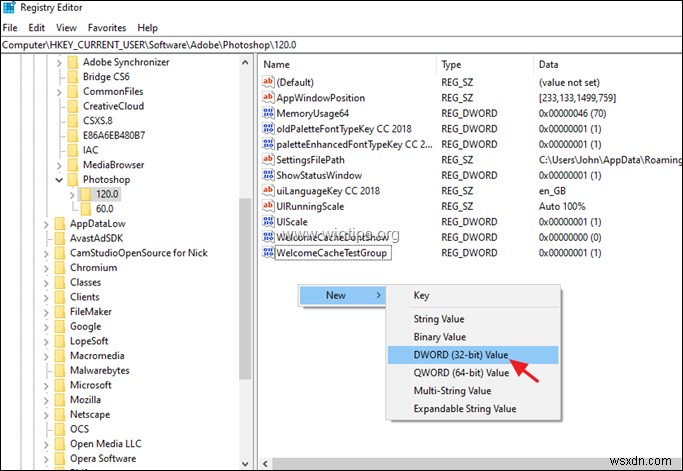Click the uiLanguageKey CC 2018 string icon
Viewport: 683px width, 471px height.
click(268, 190)
